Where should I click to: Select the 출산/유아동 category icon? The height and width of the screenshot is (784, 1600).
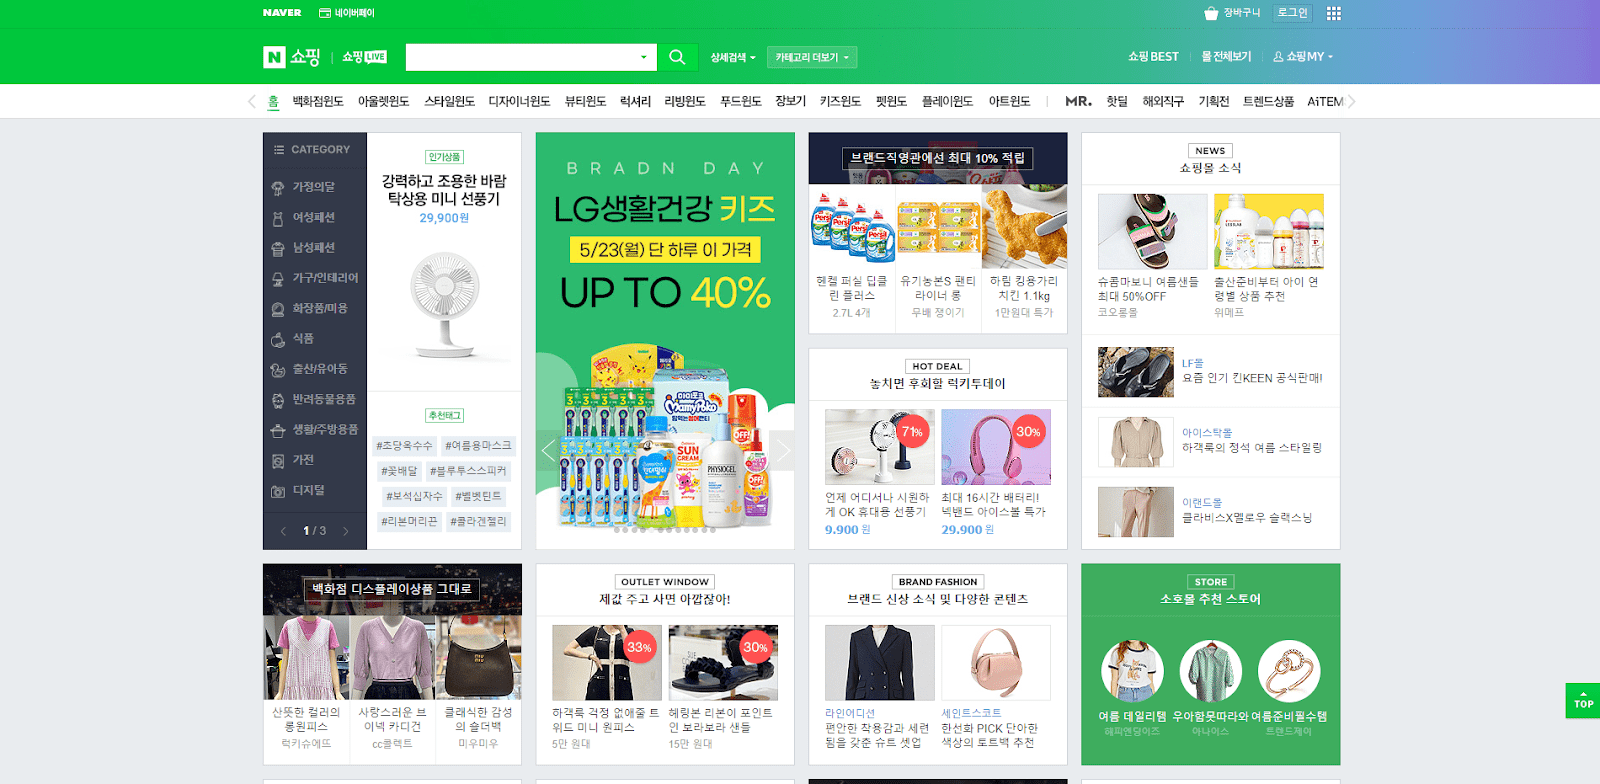278,370
